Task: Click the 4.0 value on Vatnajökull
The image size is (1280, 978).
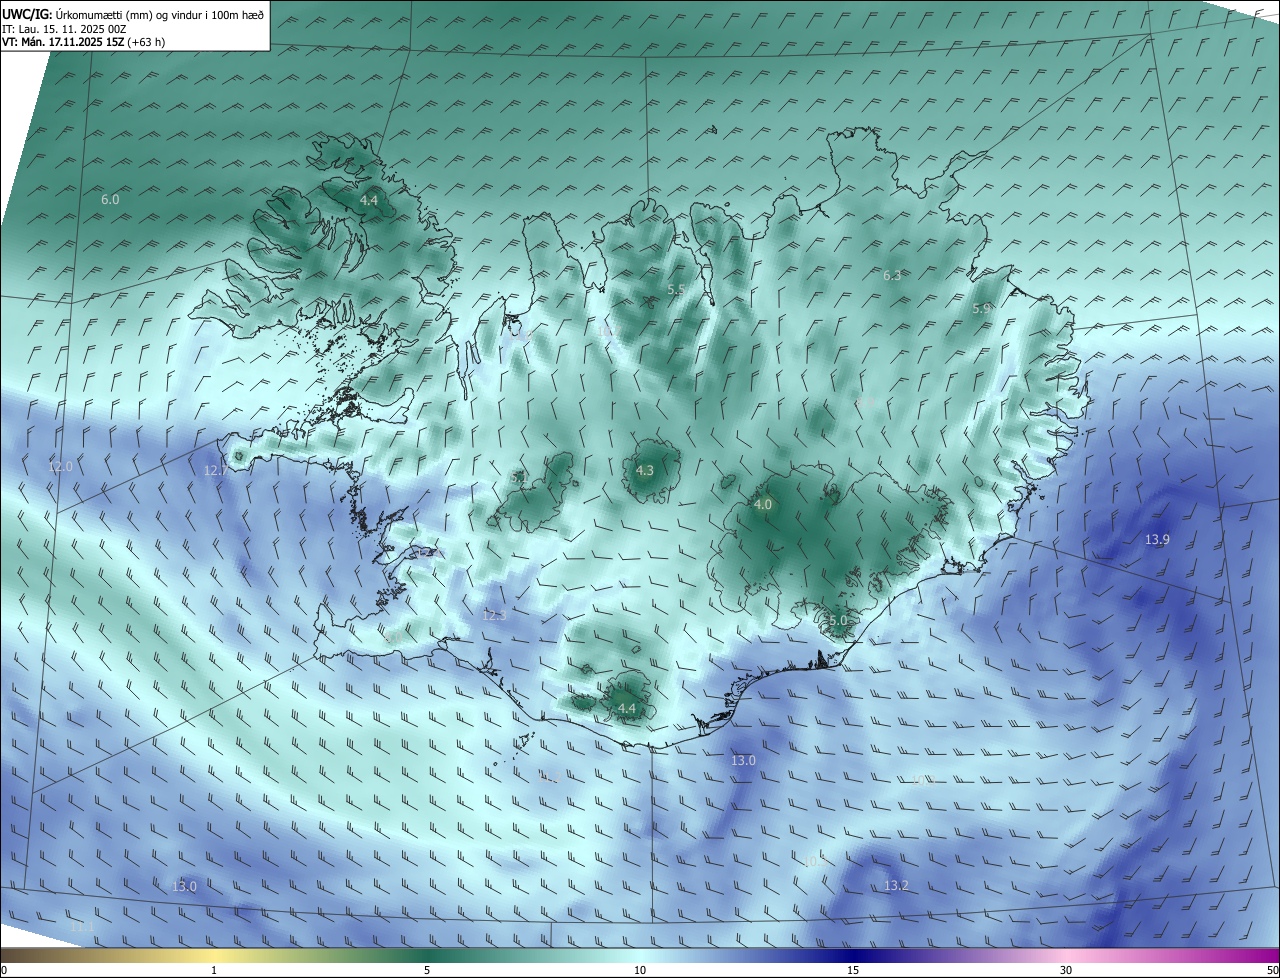Action: tap(763, 505)
